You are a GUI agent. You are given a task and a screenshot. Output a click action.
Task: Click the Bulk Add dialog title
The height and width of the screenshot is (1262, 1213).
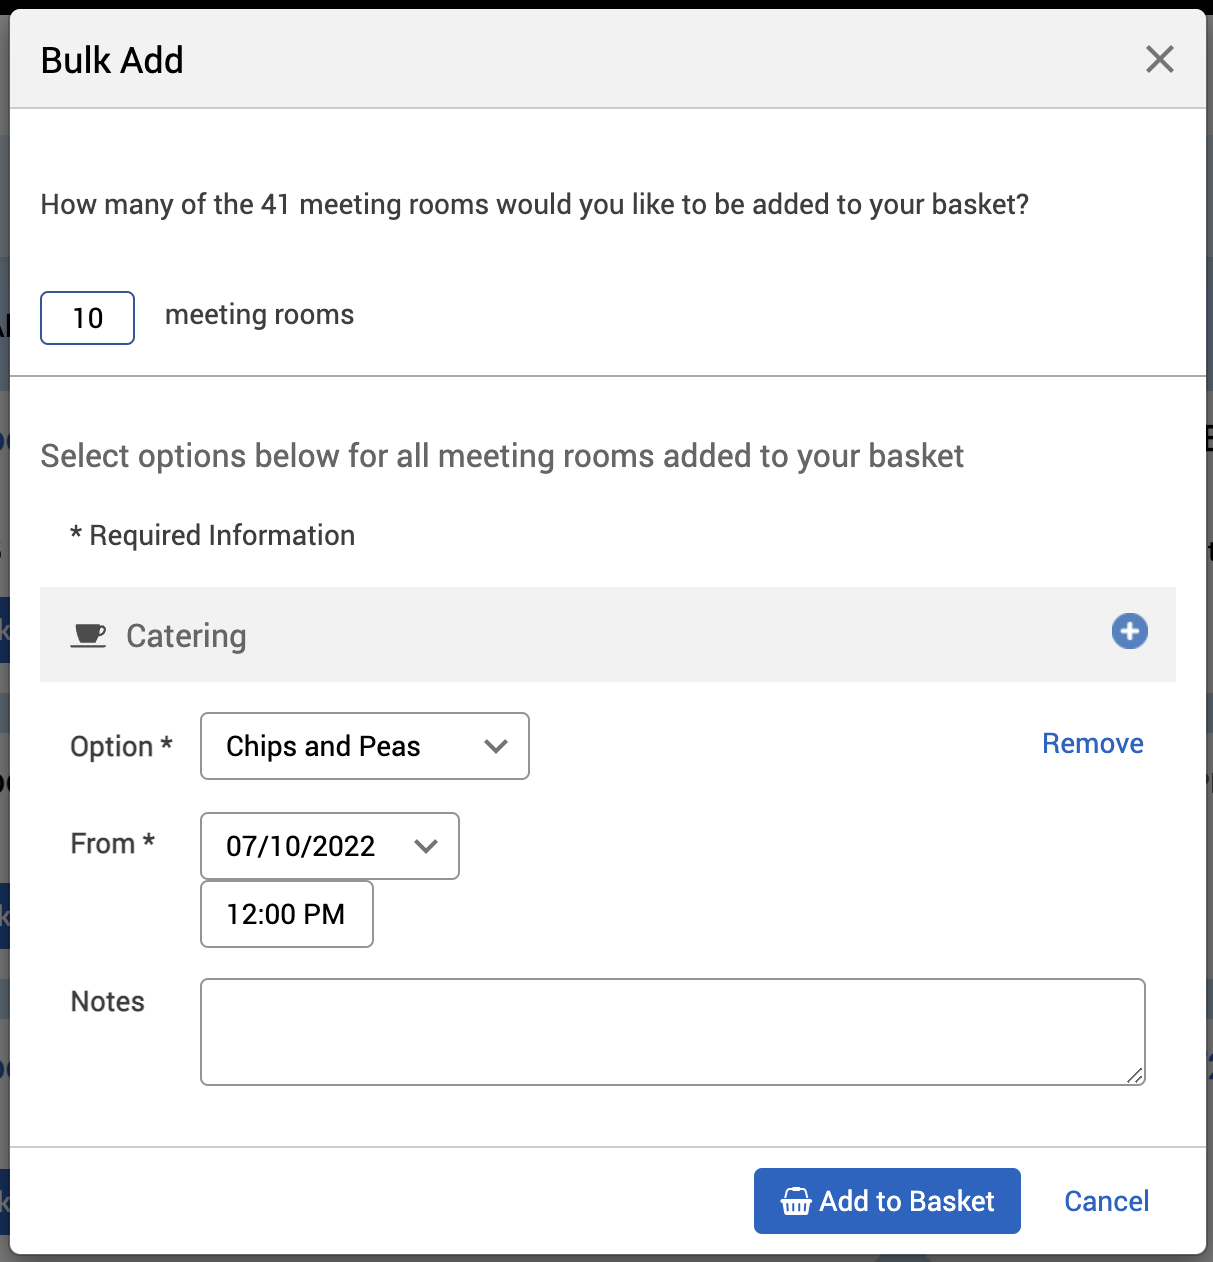click(112, 60)
